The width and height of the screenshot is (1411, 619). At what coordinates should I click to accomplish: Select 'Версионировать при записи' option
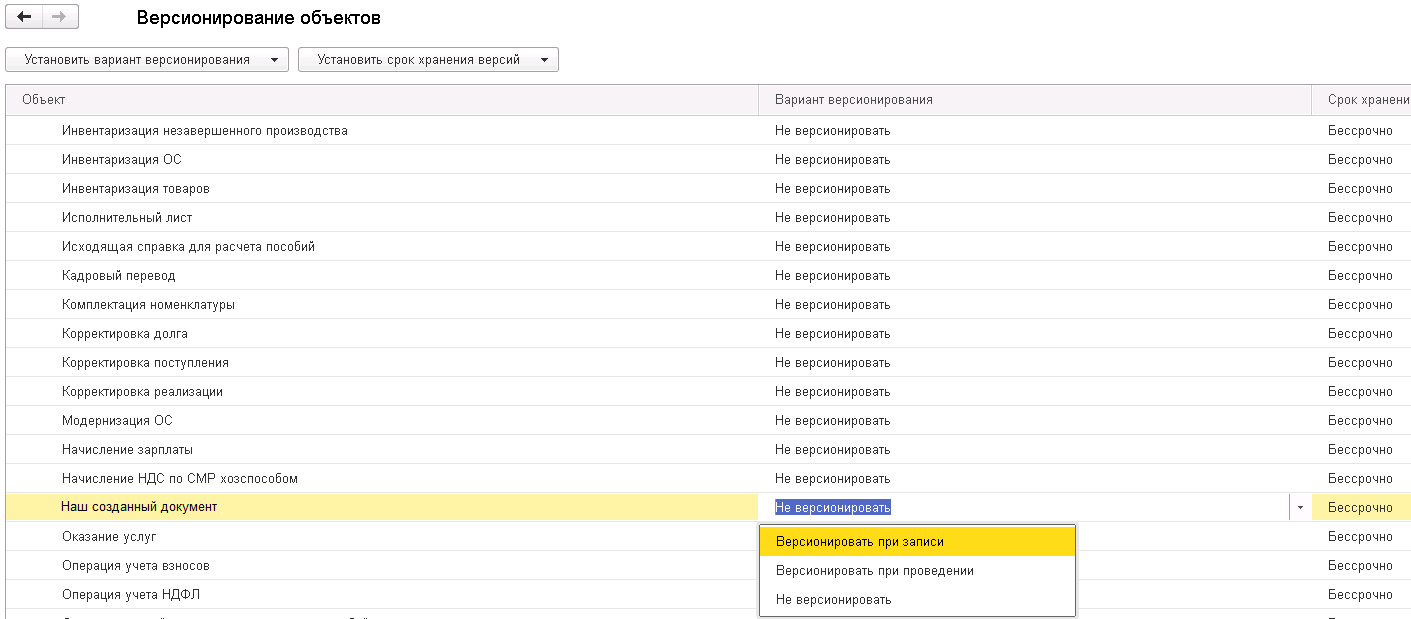click(x=860, y=542)
